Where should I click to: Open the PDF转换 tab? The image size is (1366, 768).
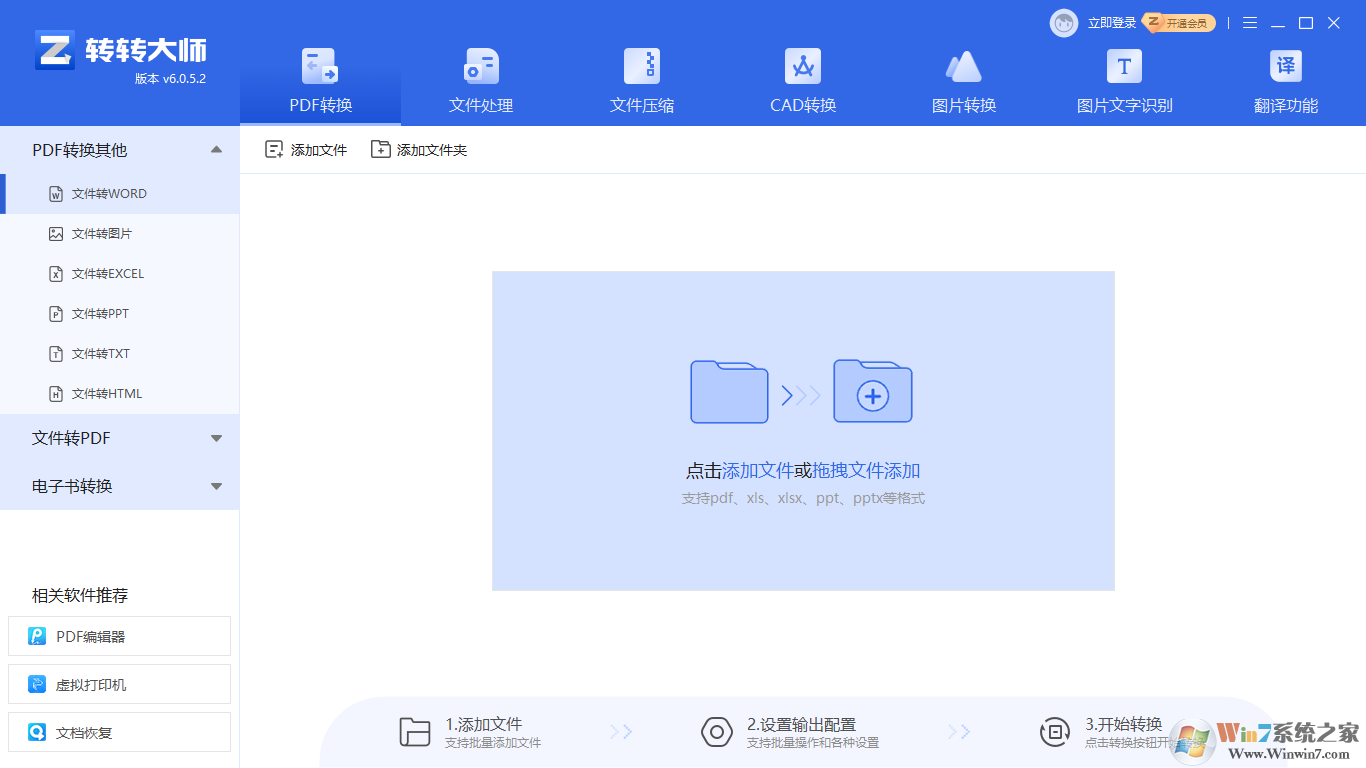pyautogui.click(x=320, y=82)
